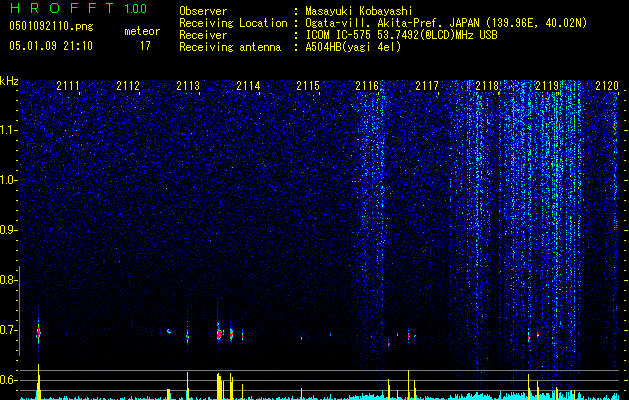Click the HROFFT 1.0.0 title text
This screenshot has height=400, width=629.
click(78, 9)
